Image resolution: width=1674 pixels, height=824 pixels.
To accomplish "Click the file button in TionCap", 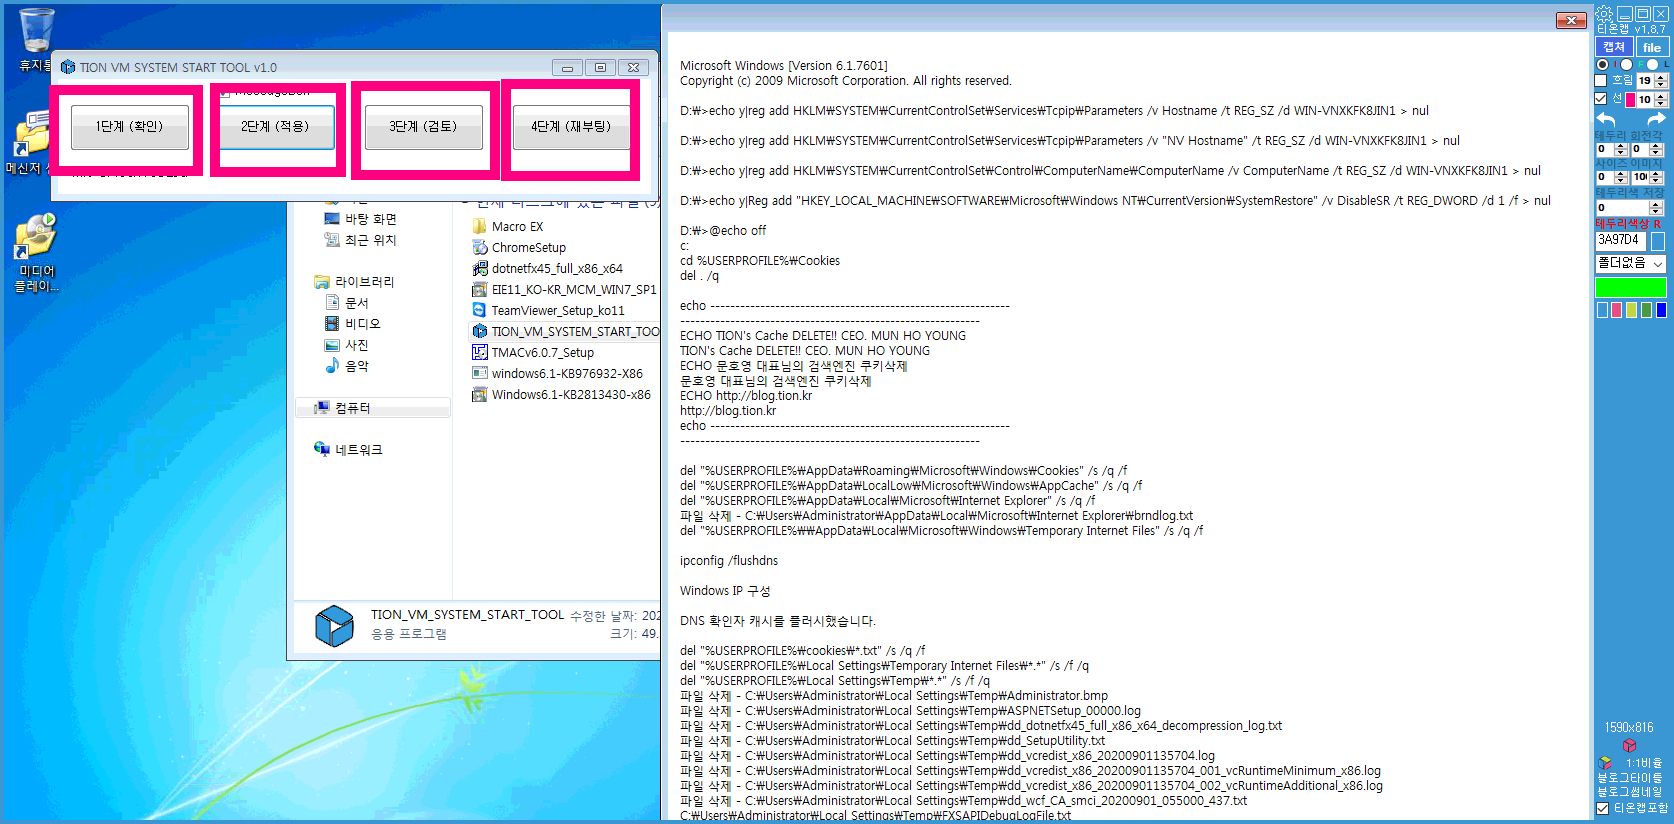I will 1652,47.
